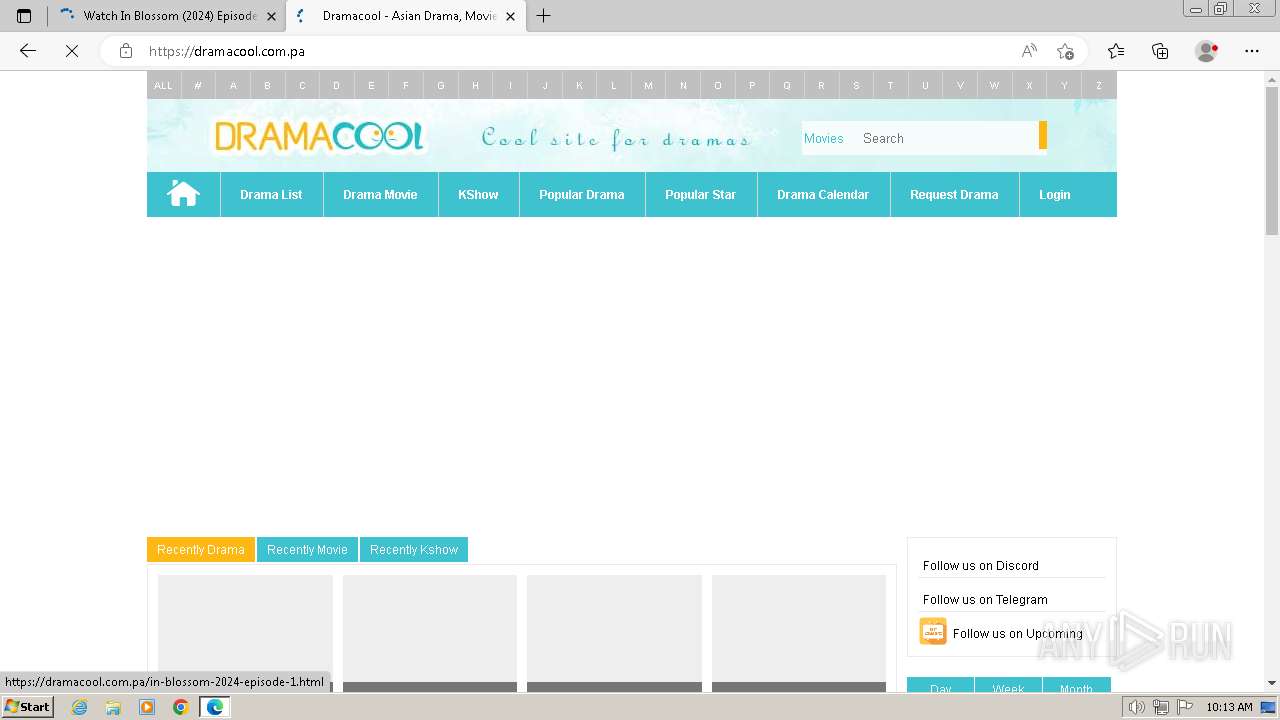This screenshot has height=720, width=1280.
Task: Open the Dramacool home icon
Action: [184, 194]
